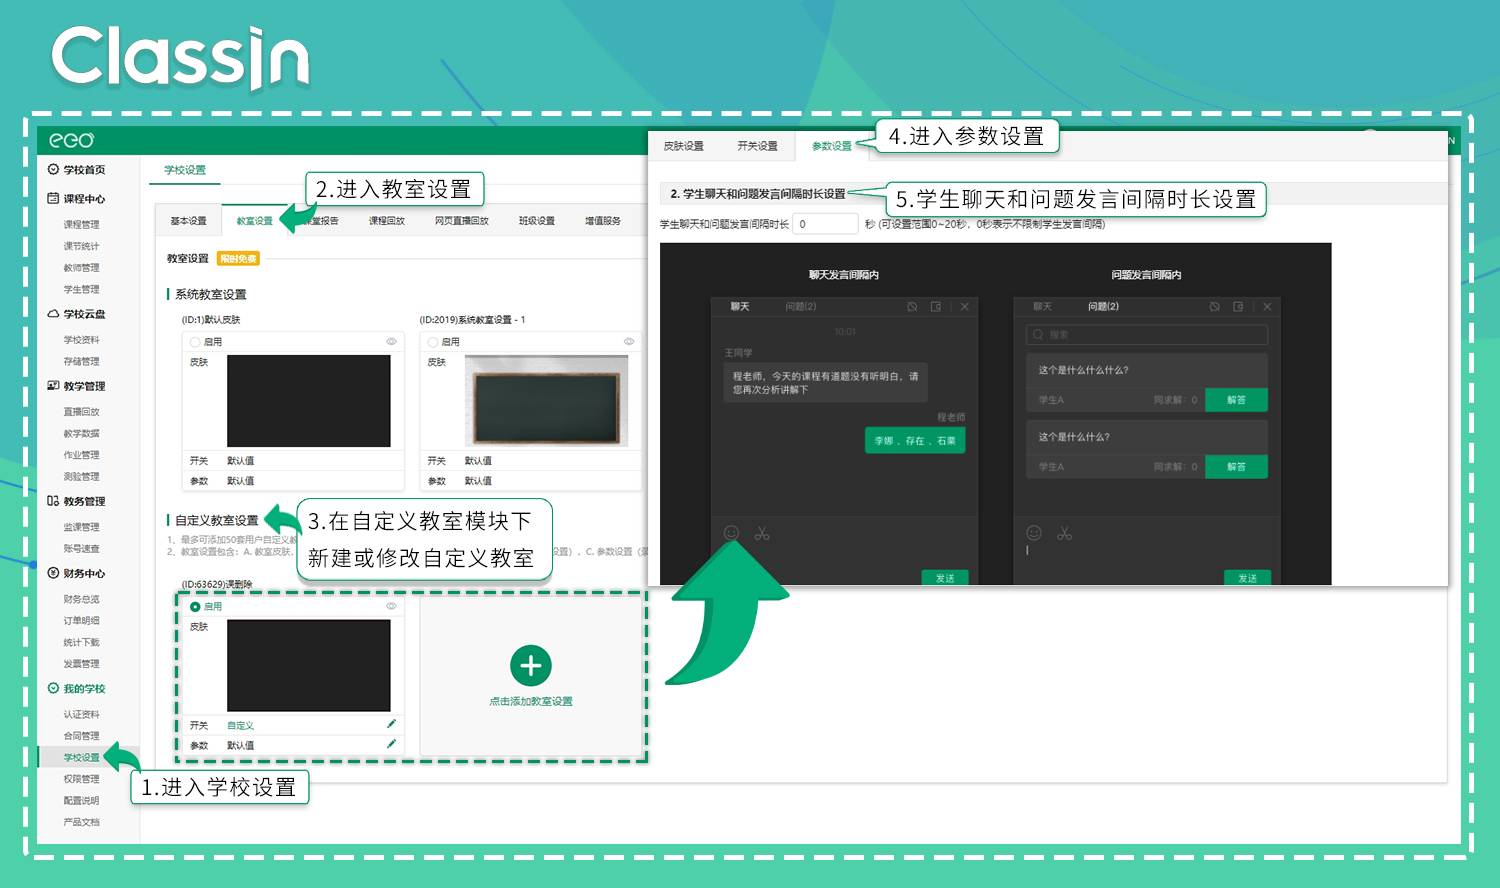The image size is (1500, 888).
Task: Open 课程管理 in the sidebar
Action: point(81,225)
